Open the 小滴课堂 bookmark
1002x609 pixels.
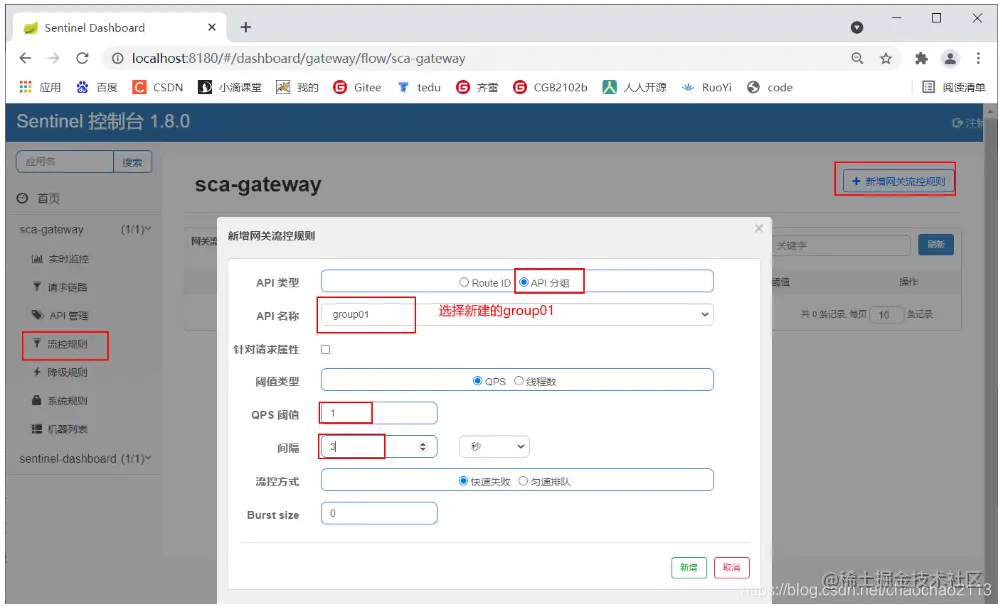tap(230, 87)
